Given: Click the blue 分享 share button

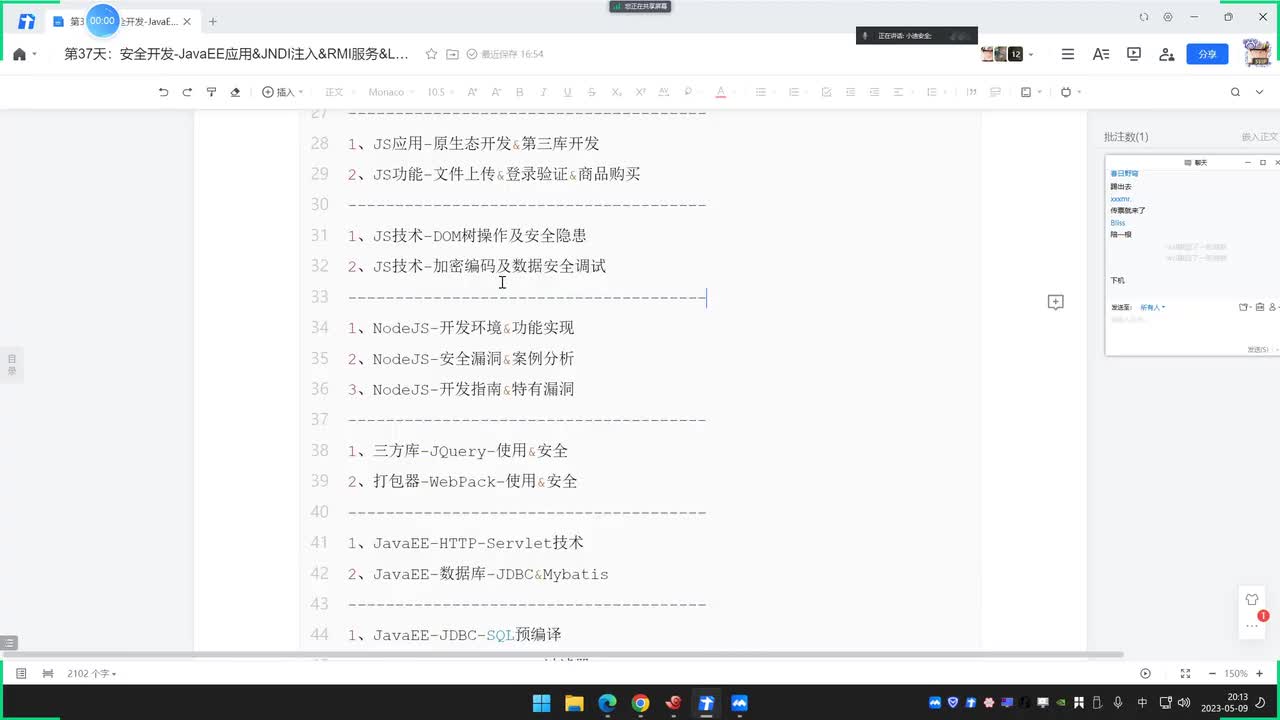Looking at the screenshot, I should (x=1207, y=54).
